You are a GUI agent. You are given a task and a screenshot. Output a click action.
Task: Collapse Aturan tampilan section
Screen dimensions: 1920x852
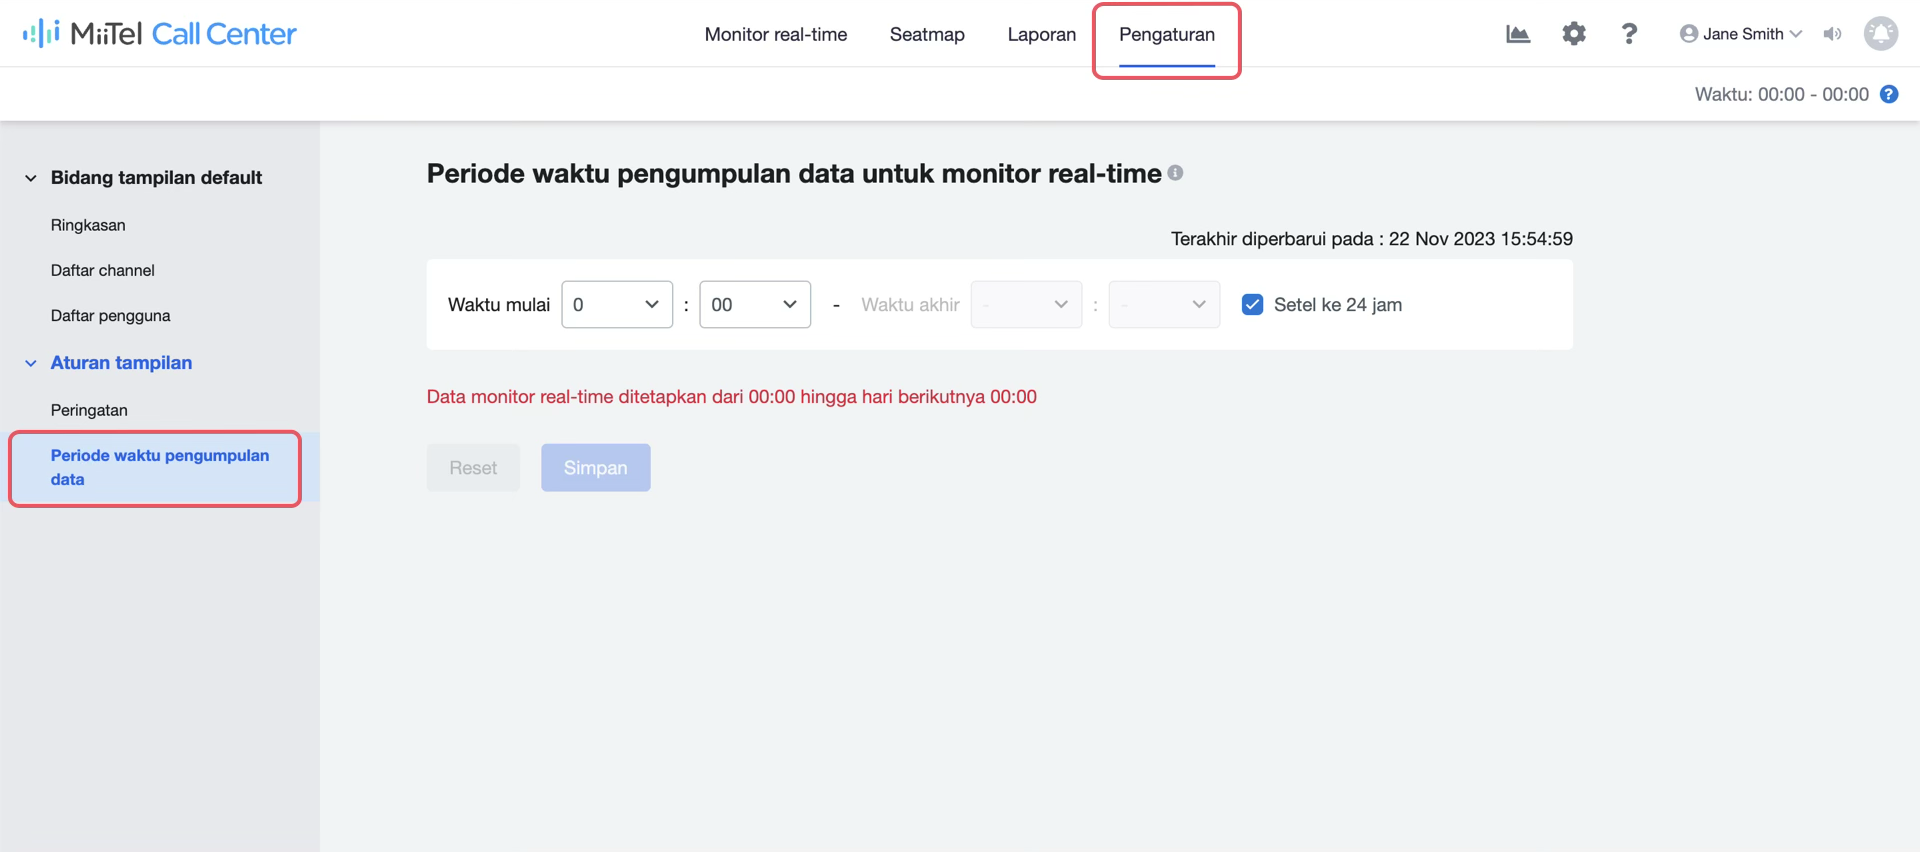coord(31,363)
